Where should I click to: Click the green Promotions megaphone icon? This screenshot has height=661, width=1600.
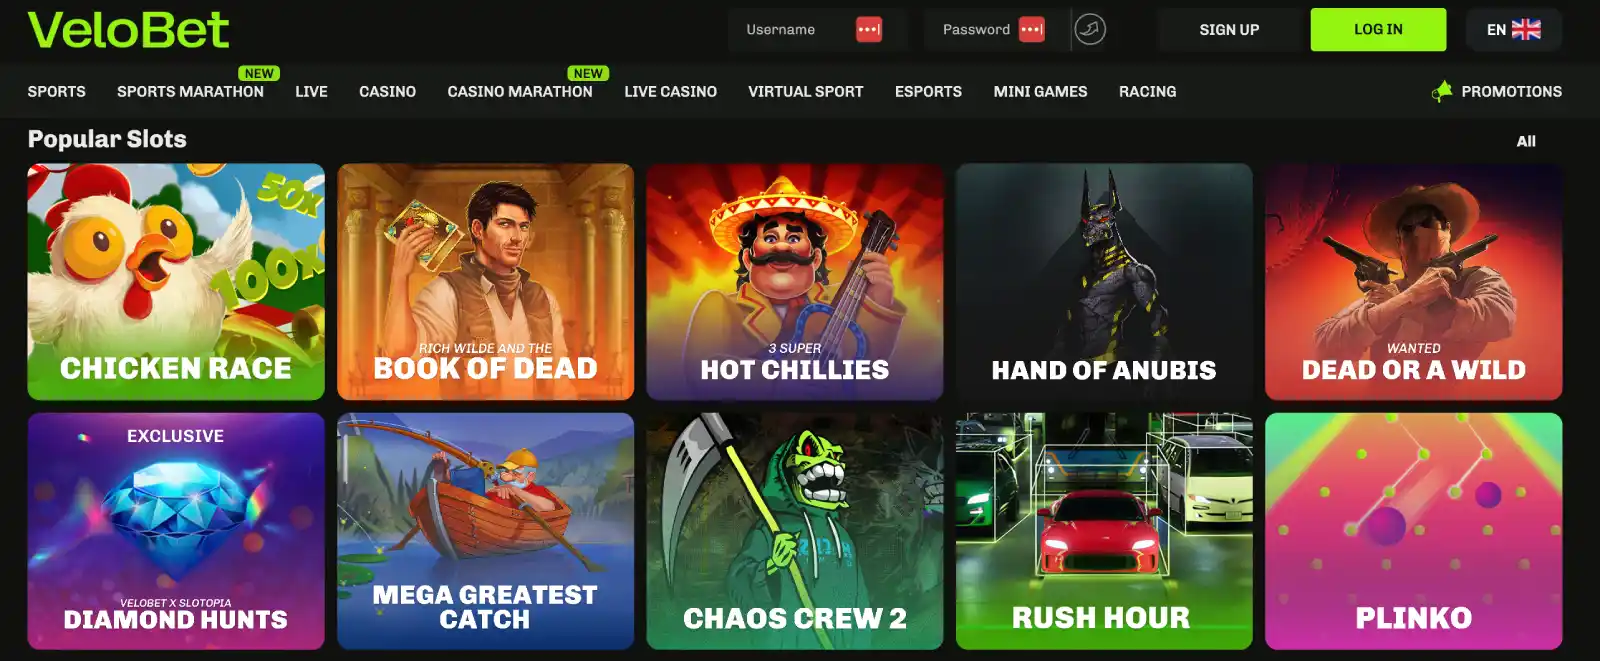[x=1442, y=91]
